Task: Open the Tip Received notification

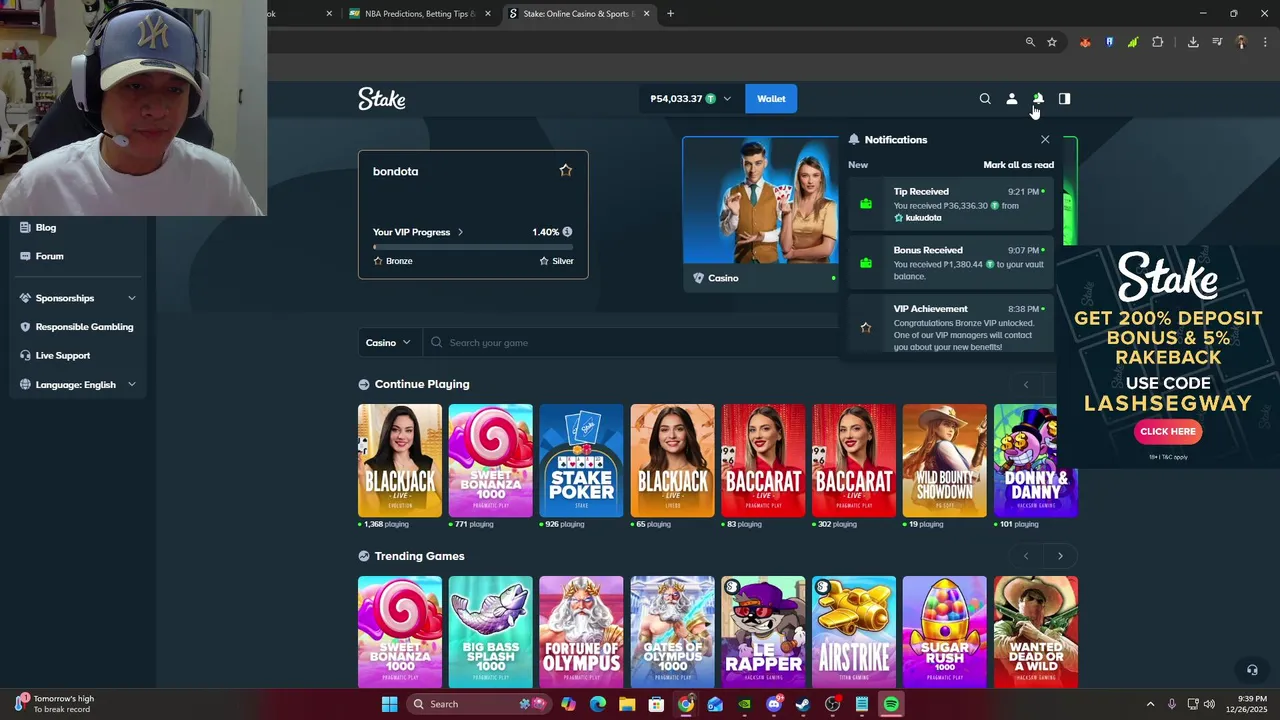Action: click(x=951, y=204)
